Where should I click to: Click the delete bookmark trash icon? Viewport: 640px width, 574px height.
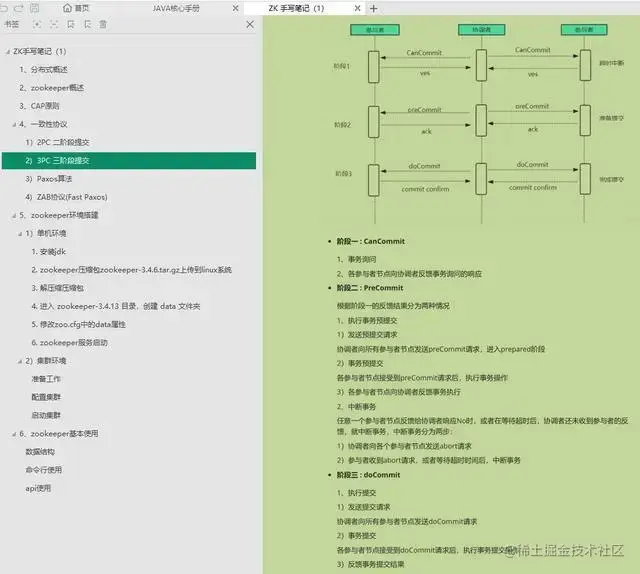pyautogui.click(x=103, y=24)
